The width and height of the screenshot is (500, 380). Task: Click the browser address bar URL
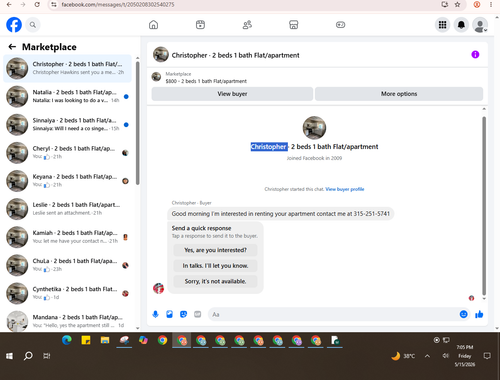118,5
